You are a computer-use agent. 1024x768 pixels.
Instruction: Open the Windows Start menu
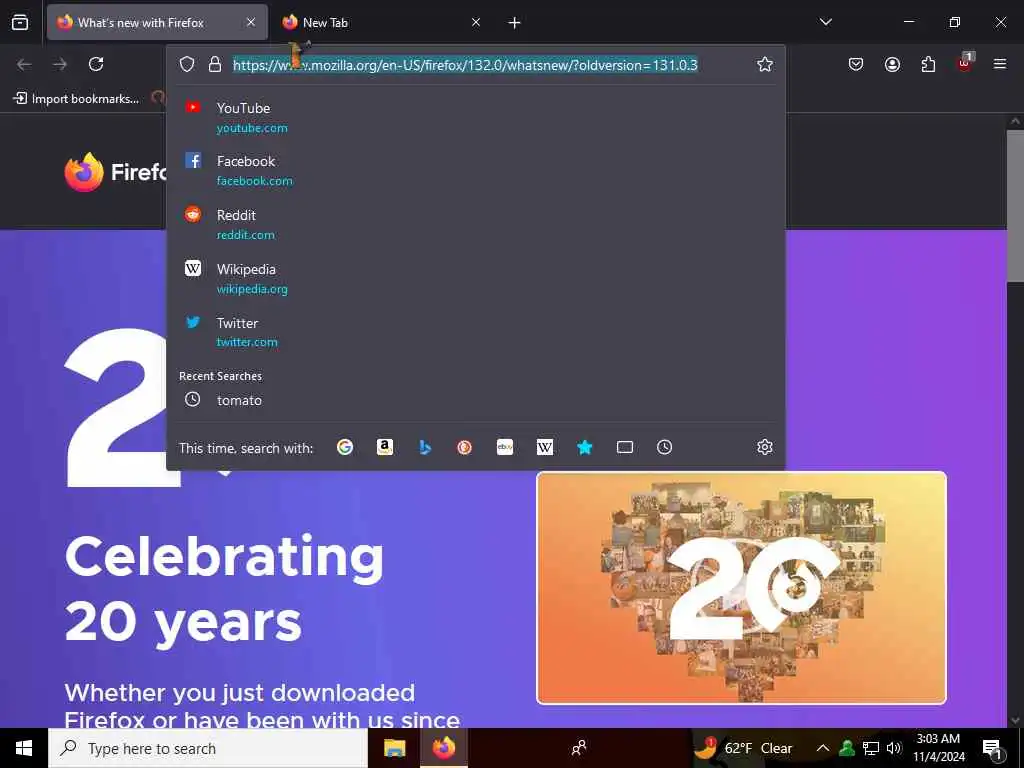point(24,748)
